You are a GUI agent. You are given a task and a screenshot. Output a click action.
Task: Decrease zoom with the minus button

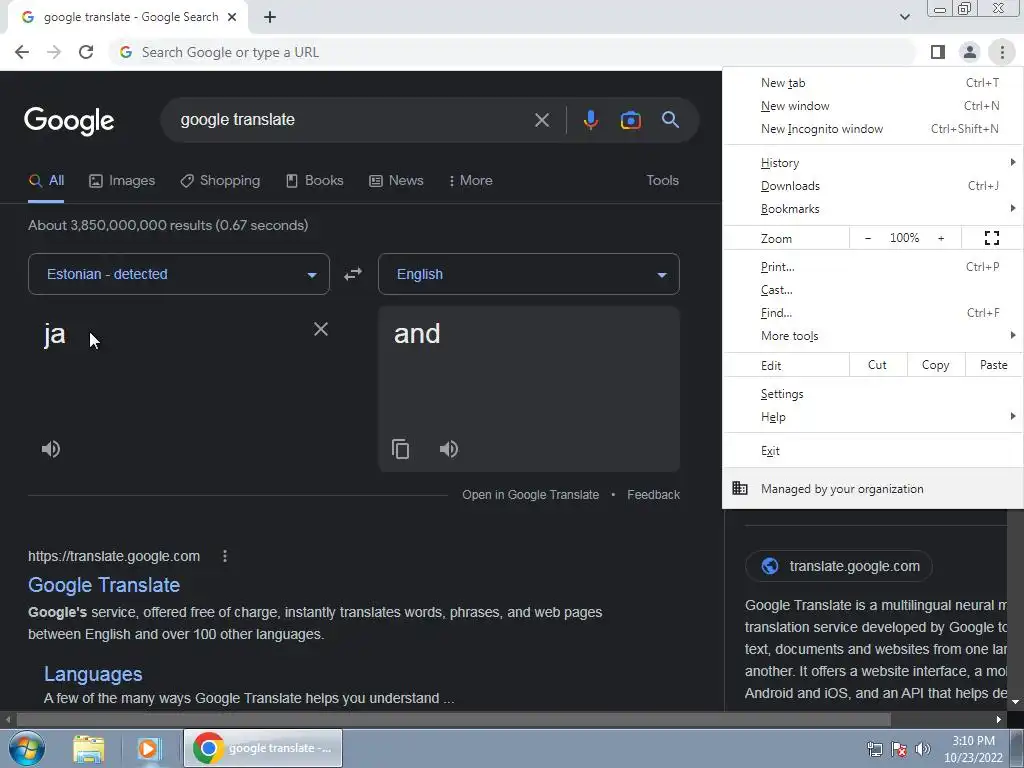pos(868,238)
